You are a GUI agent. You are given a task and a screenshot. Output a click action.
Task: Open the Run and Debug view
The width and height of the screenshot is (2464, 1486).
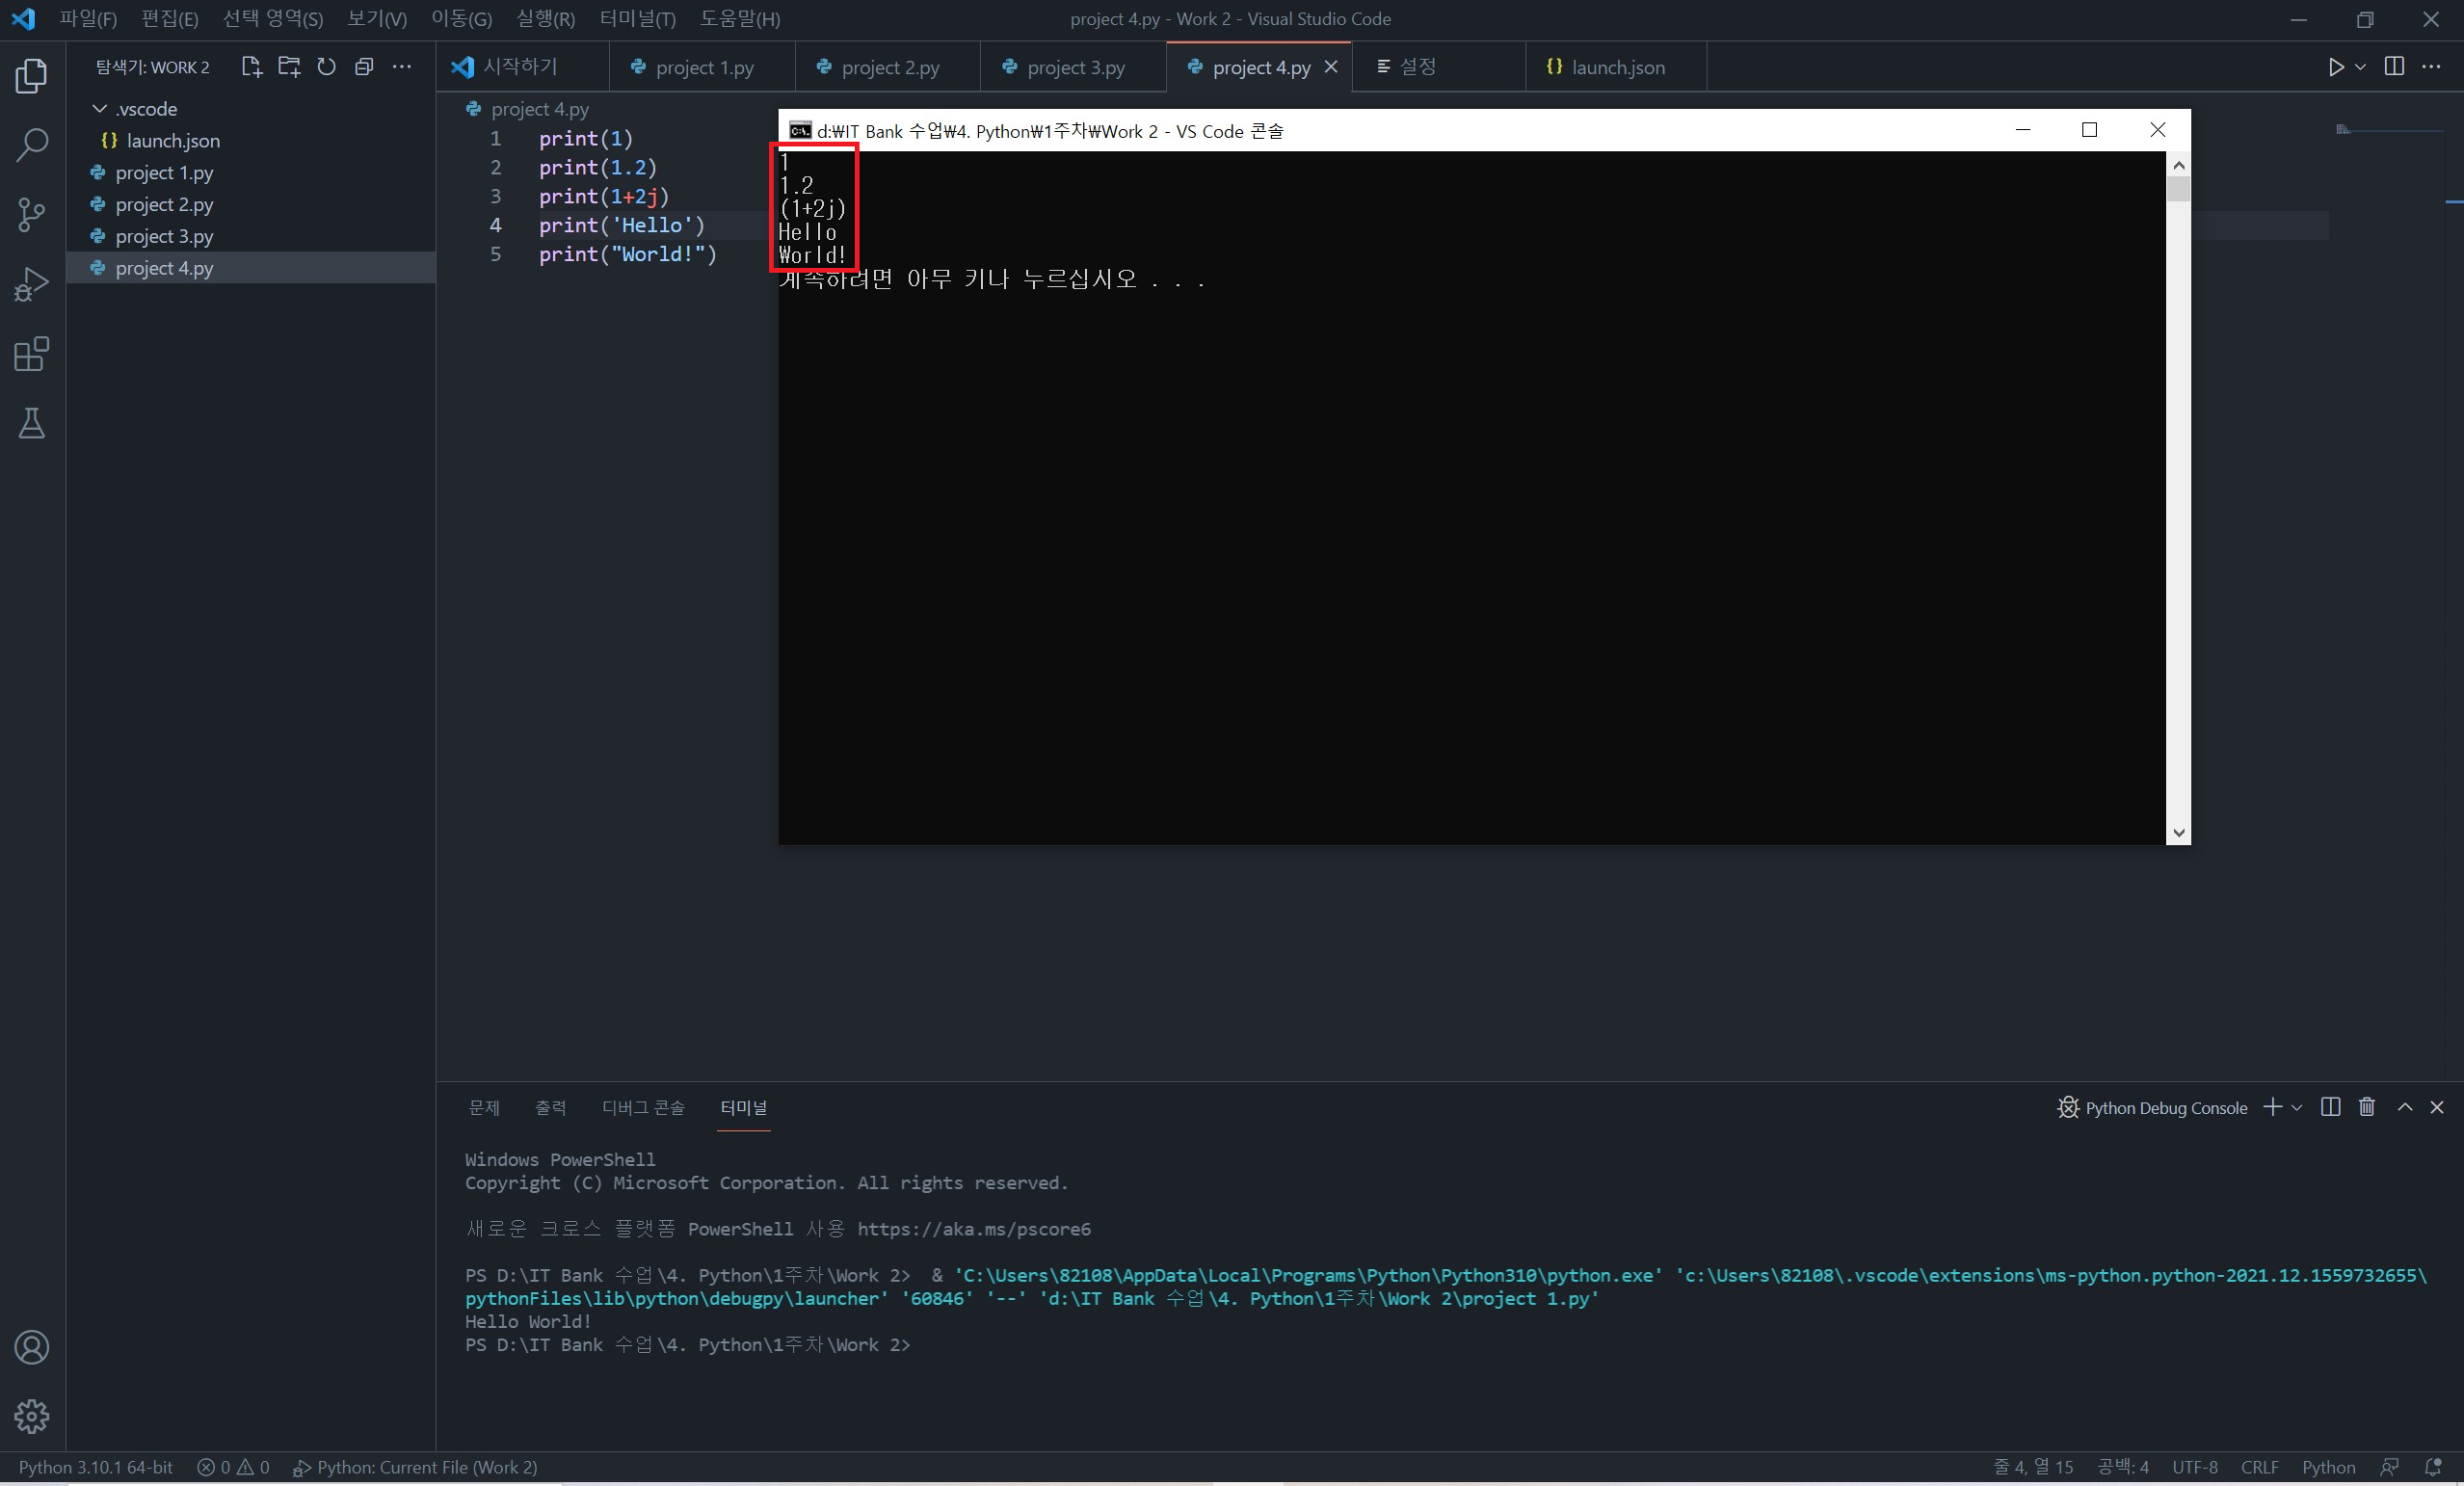[x=32, y=284]
